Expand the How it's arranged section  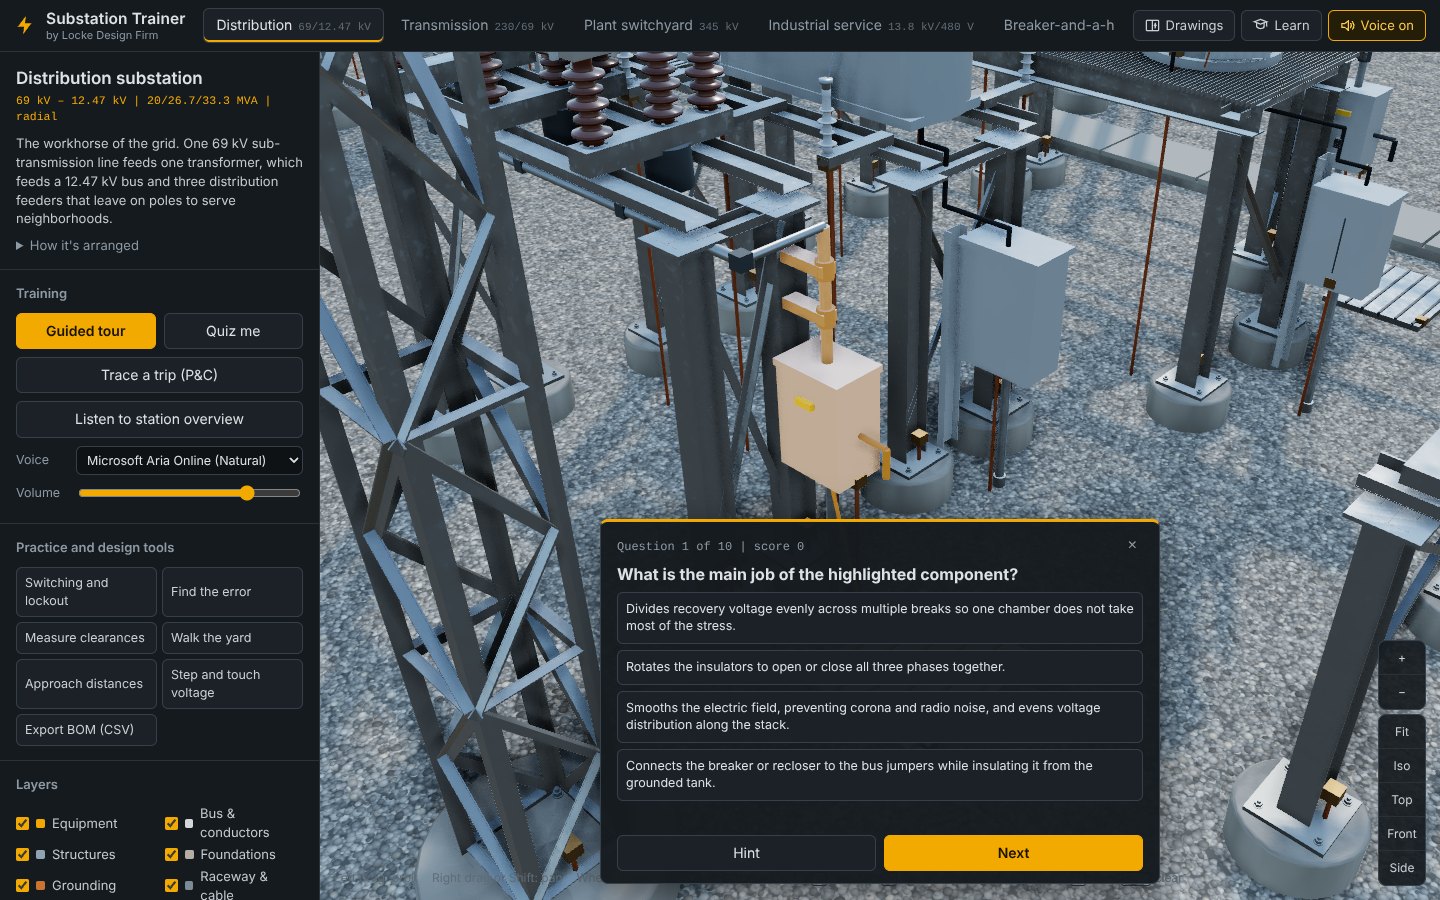pyautogui.click(x=78, y=246)
